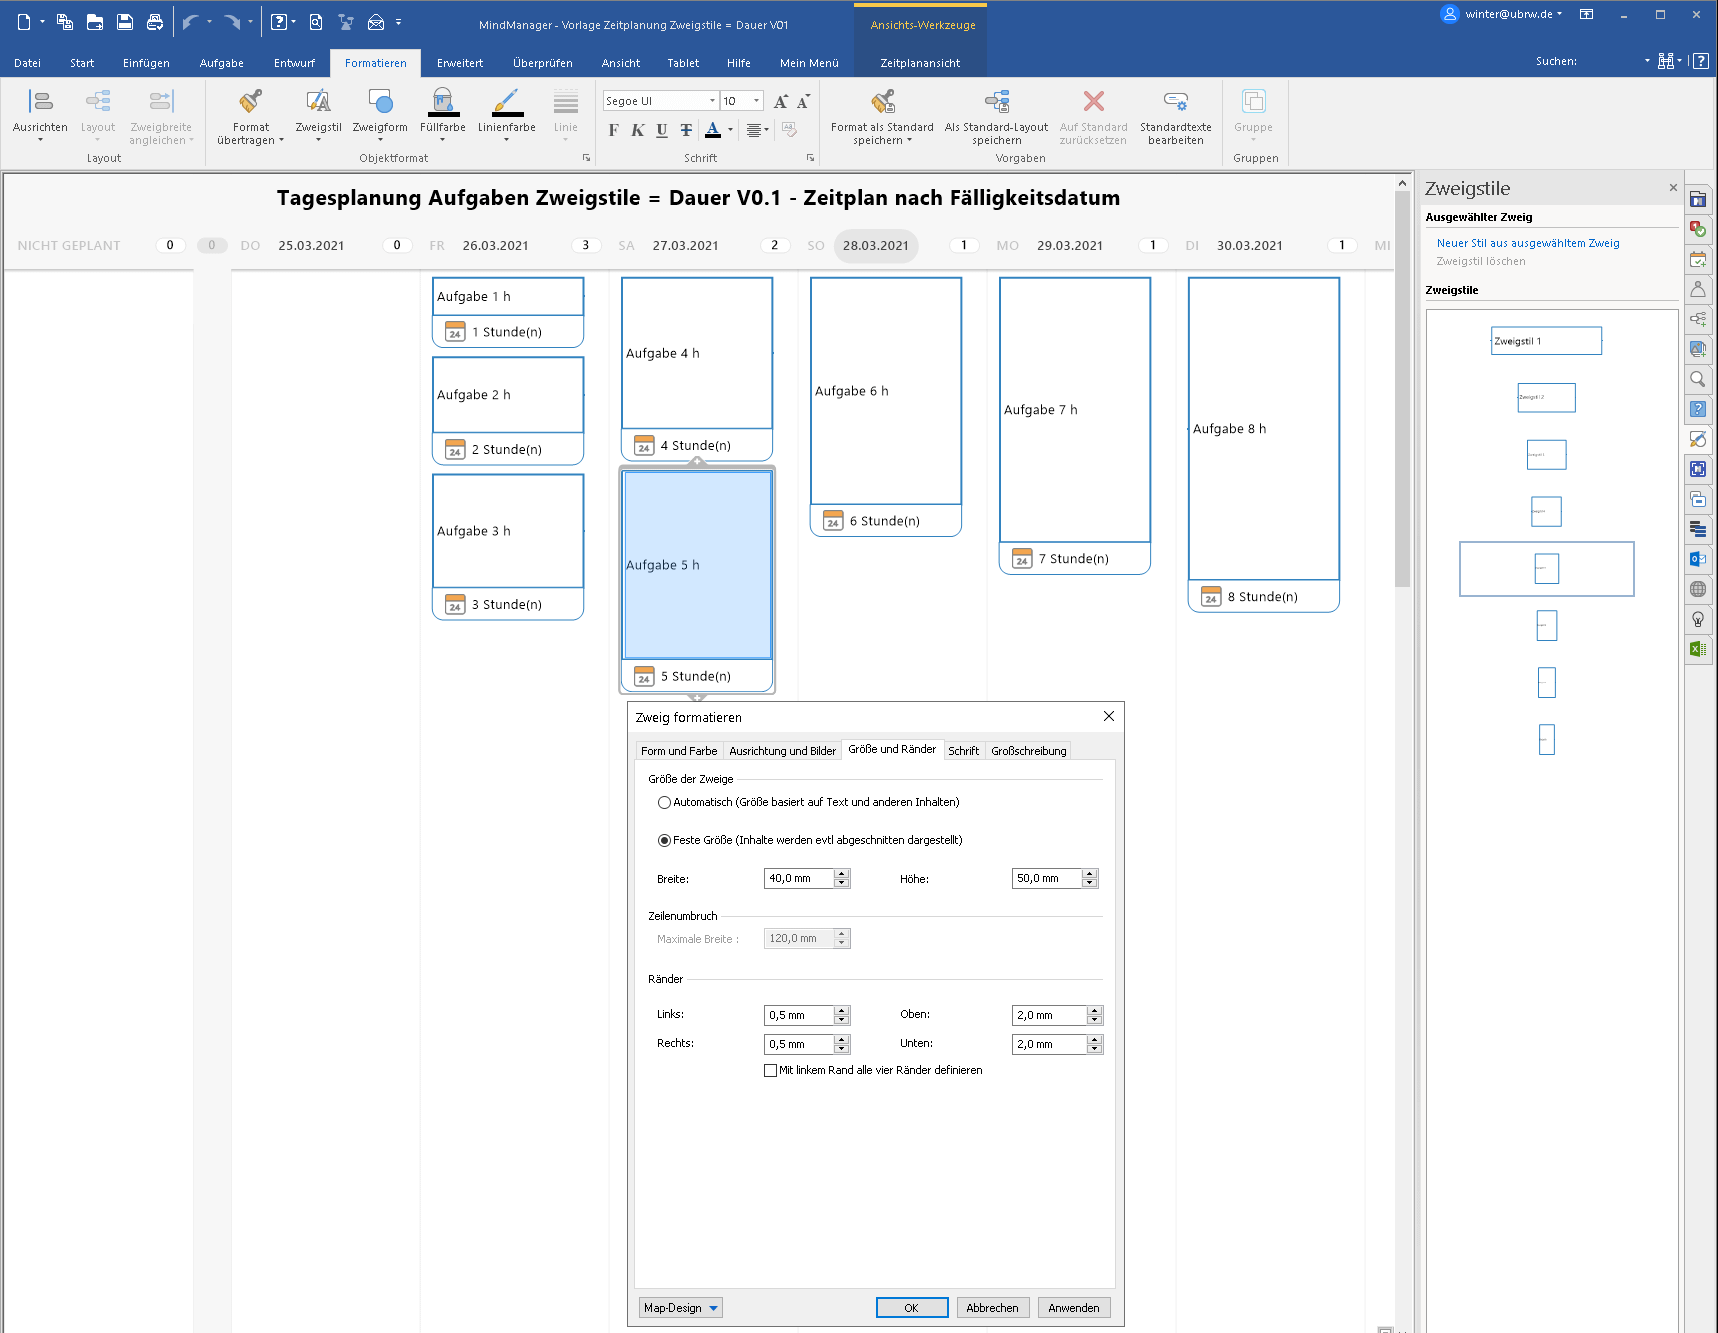Close the Zweigstile panel
The width and height of the screenshot is (1718, 1333).
point(1673,188)
